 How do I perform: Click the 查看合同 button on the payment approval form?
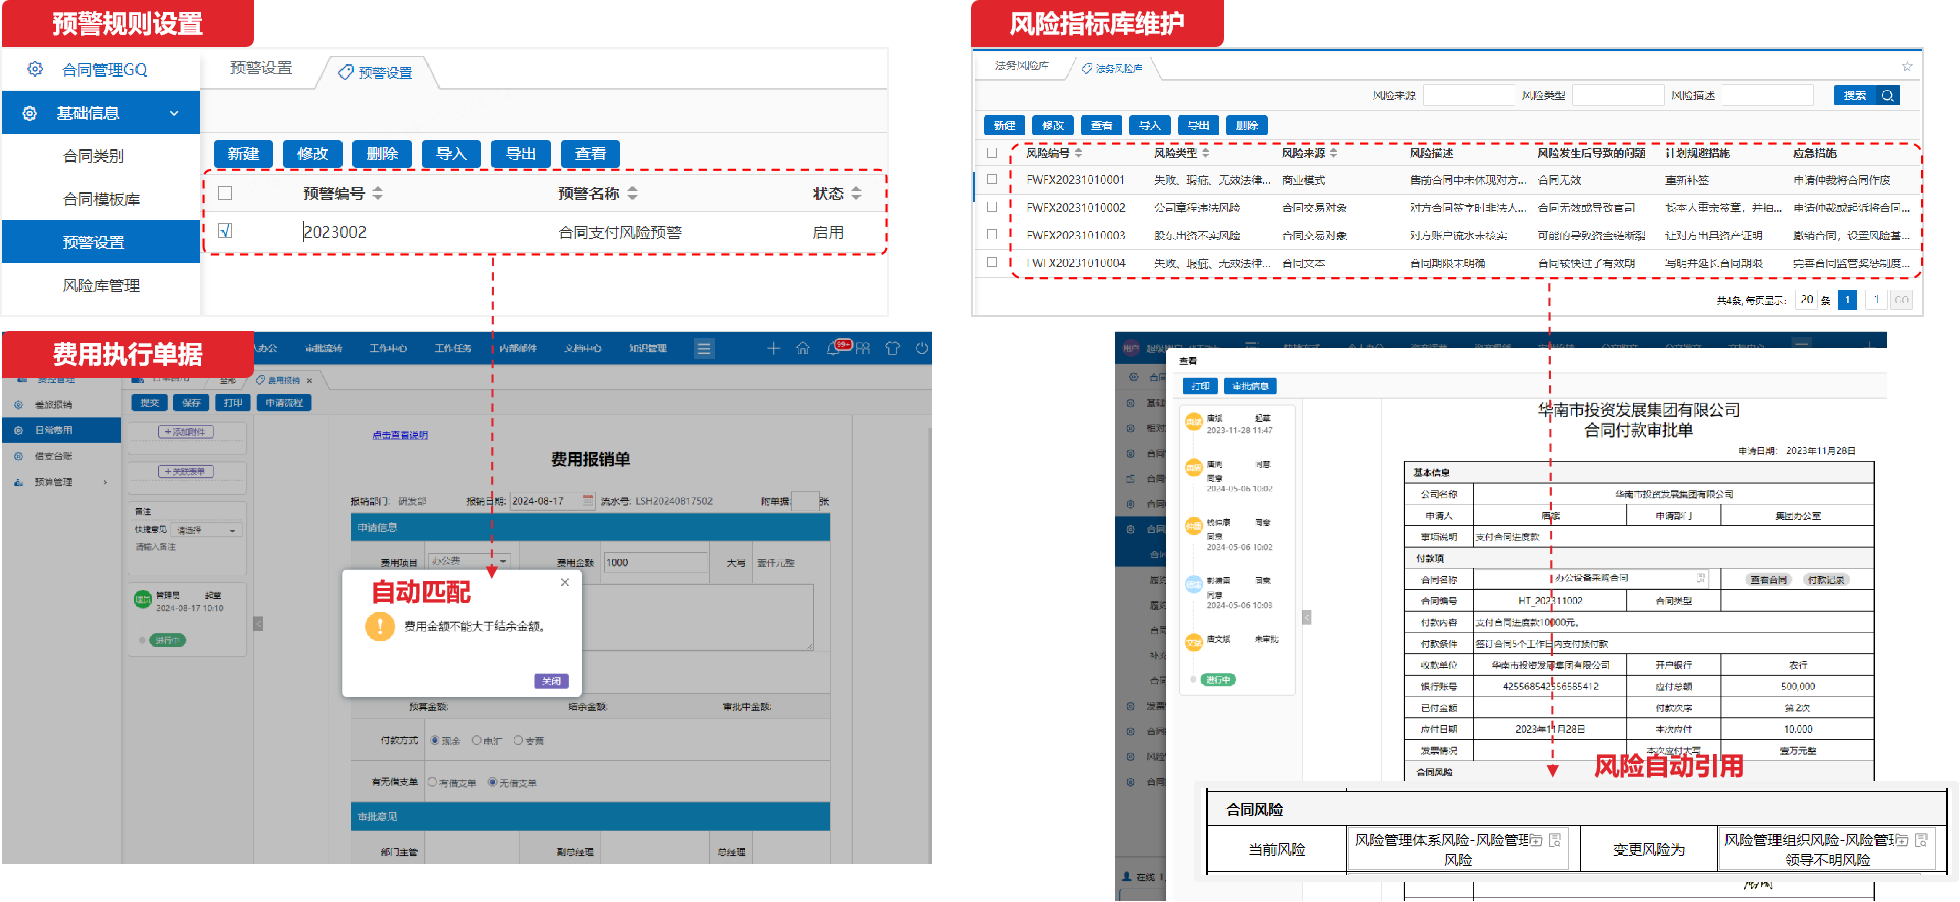pyautogui.click(x=1769, y=580)
